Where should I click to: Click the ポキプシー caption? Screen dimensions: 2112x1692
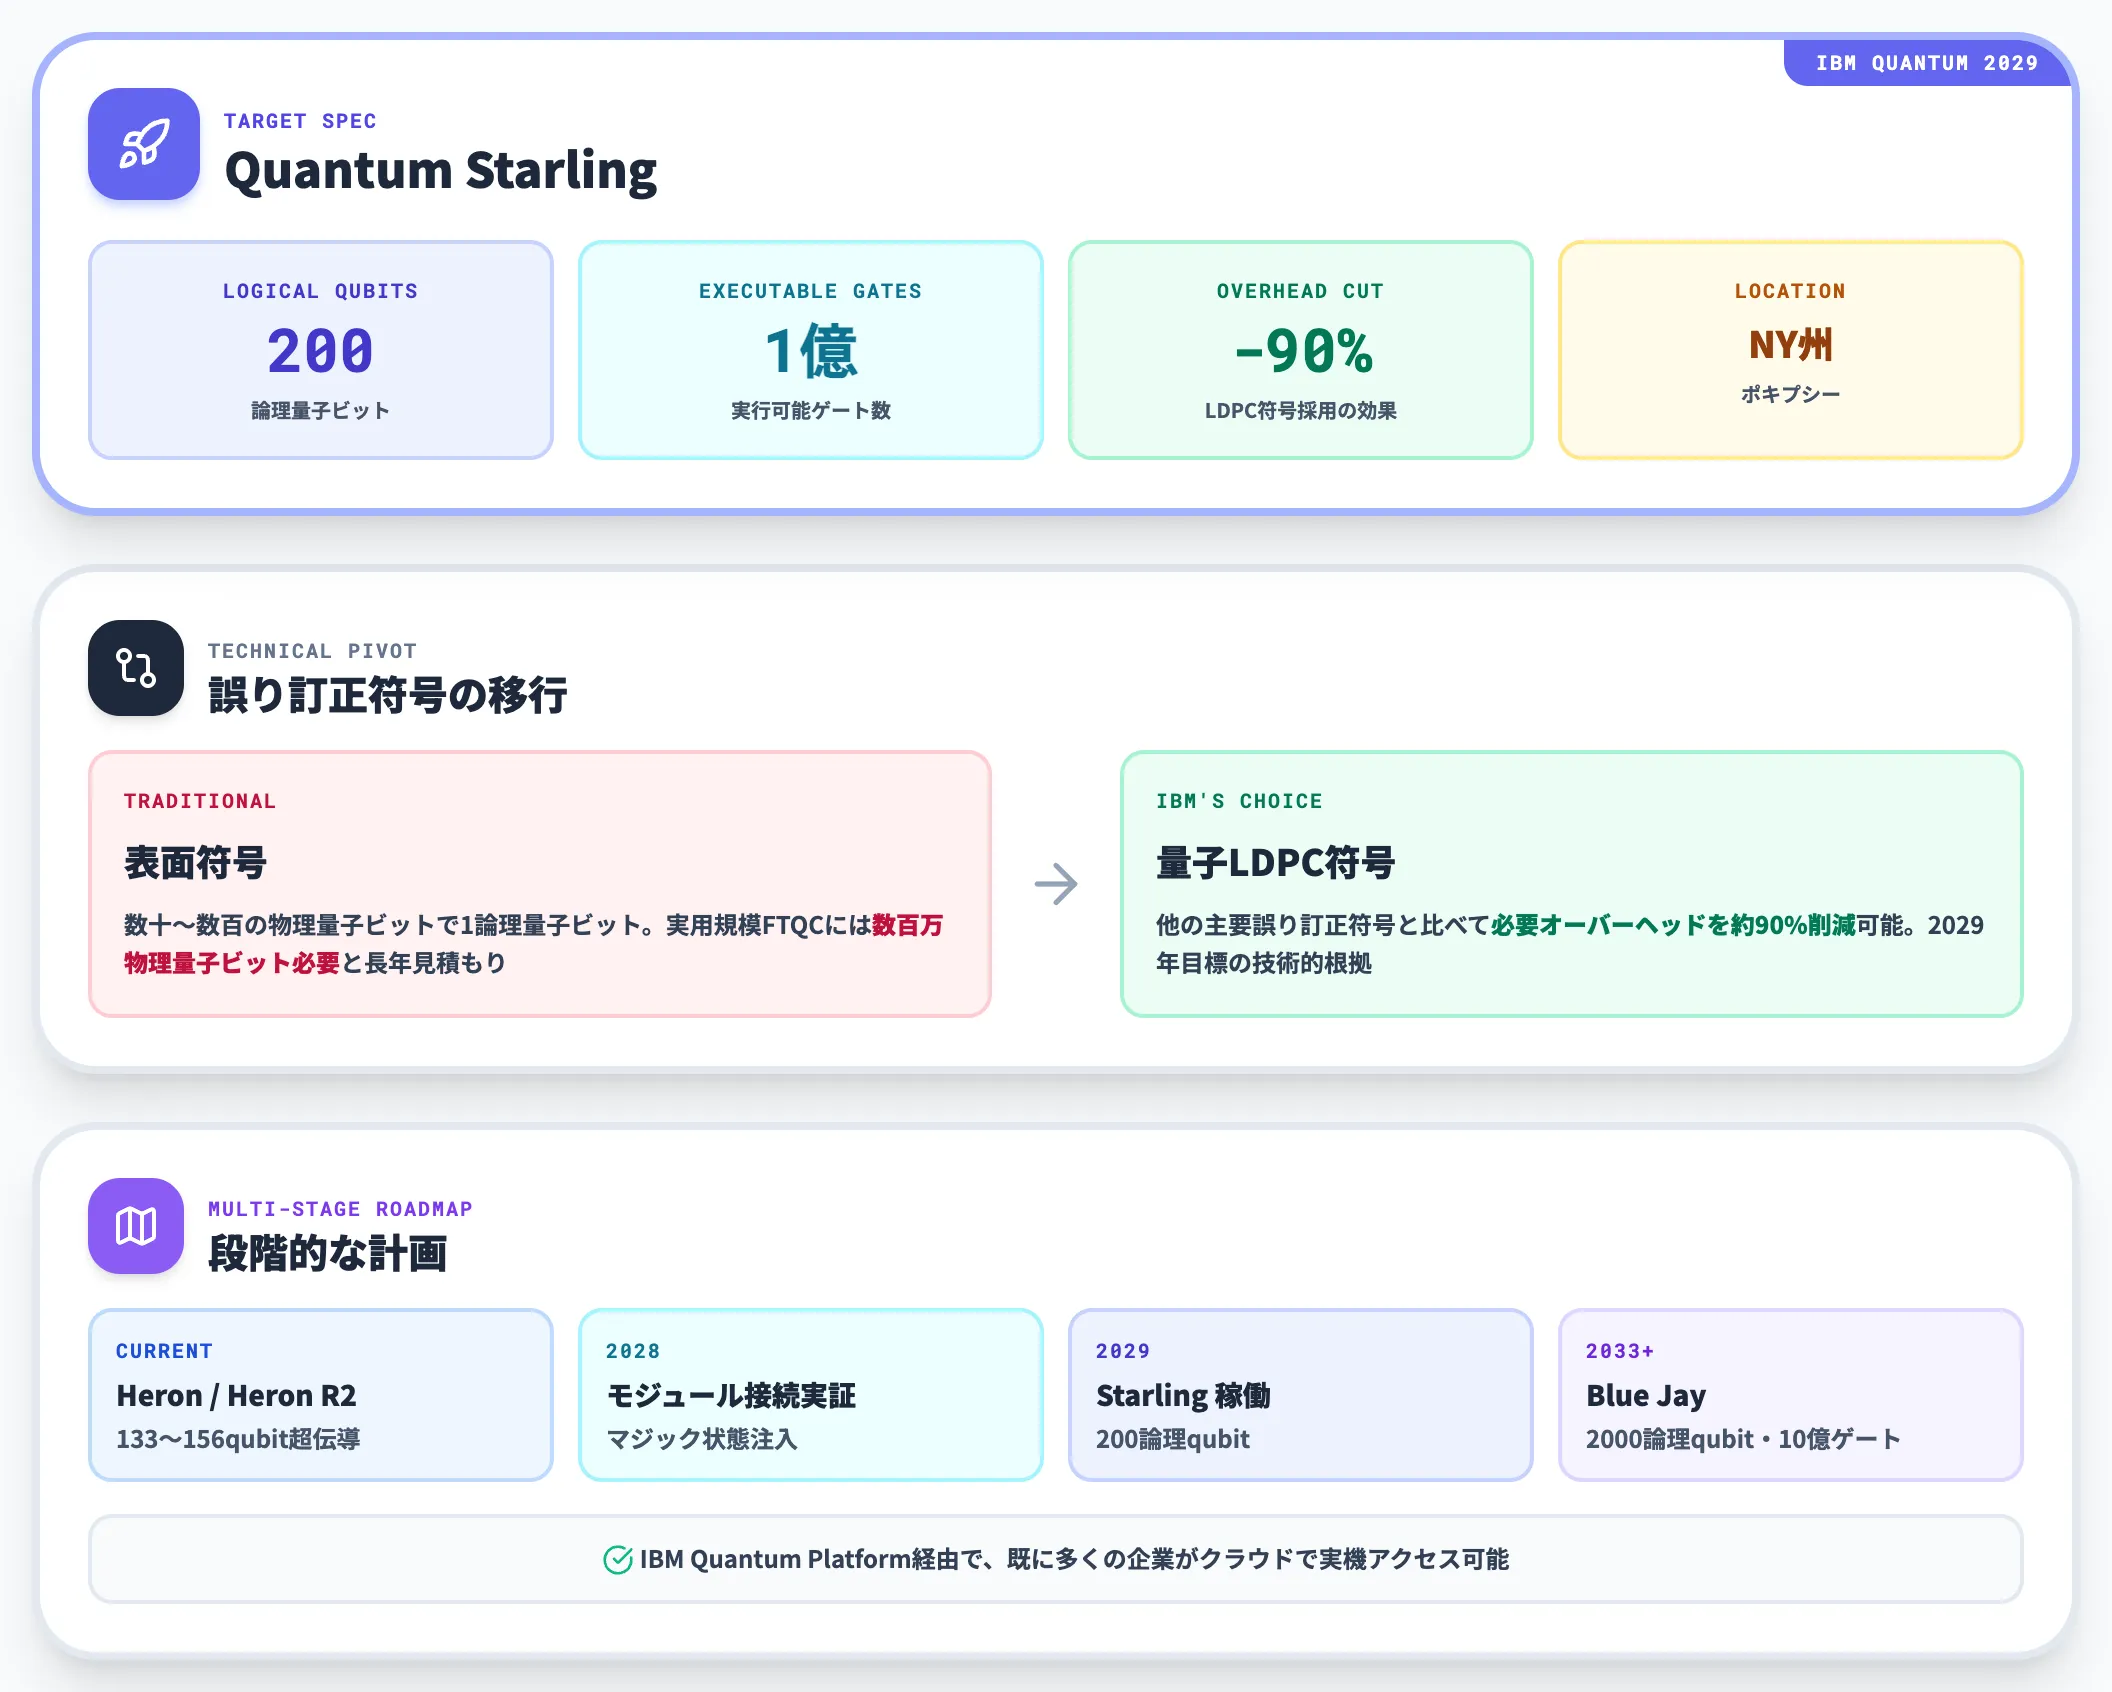click(1791, 394)
